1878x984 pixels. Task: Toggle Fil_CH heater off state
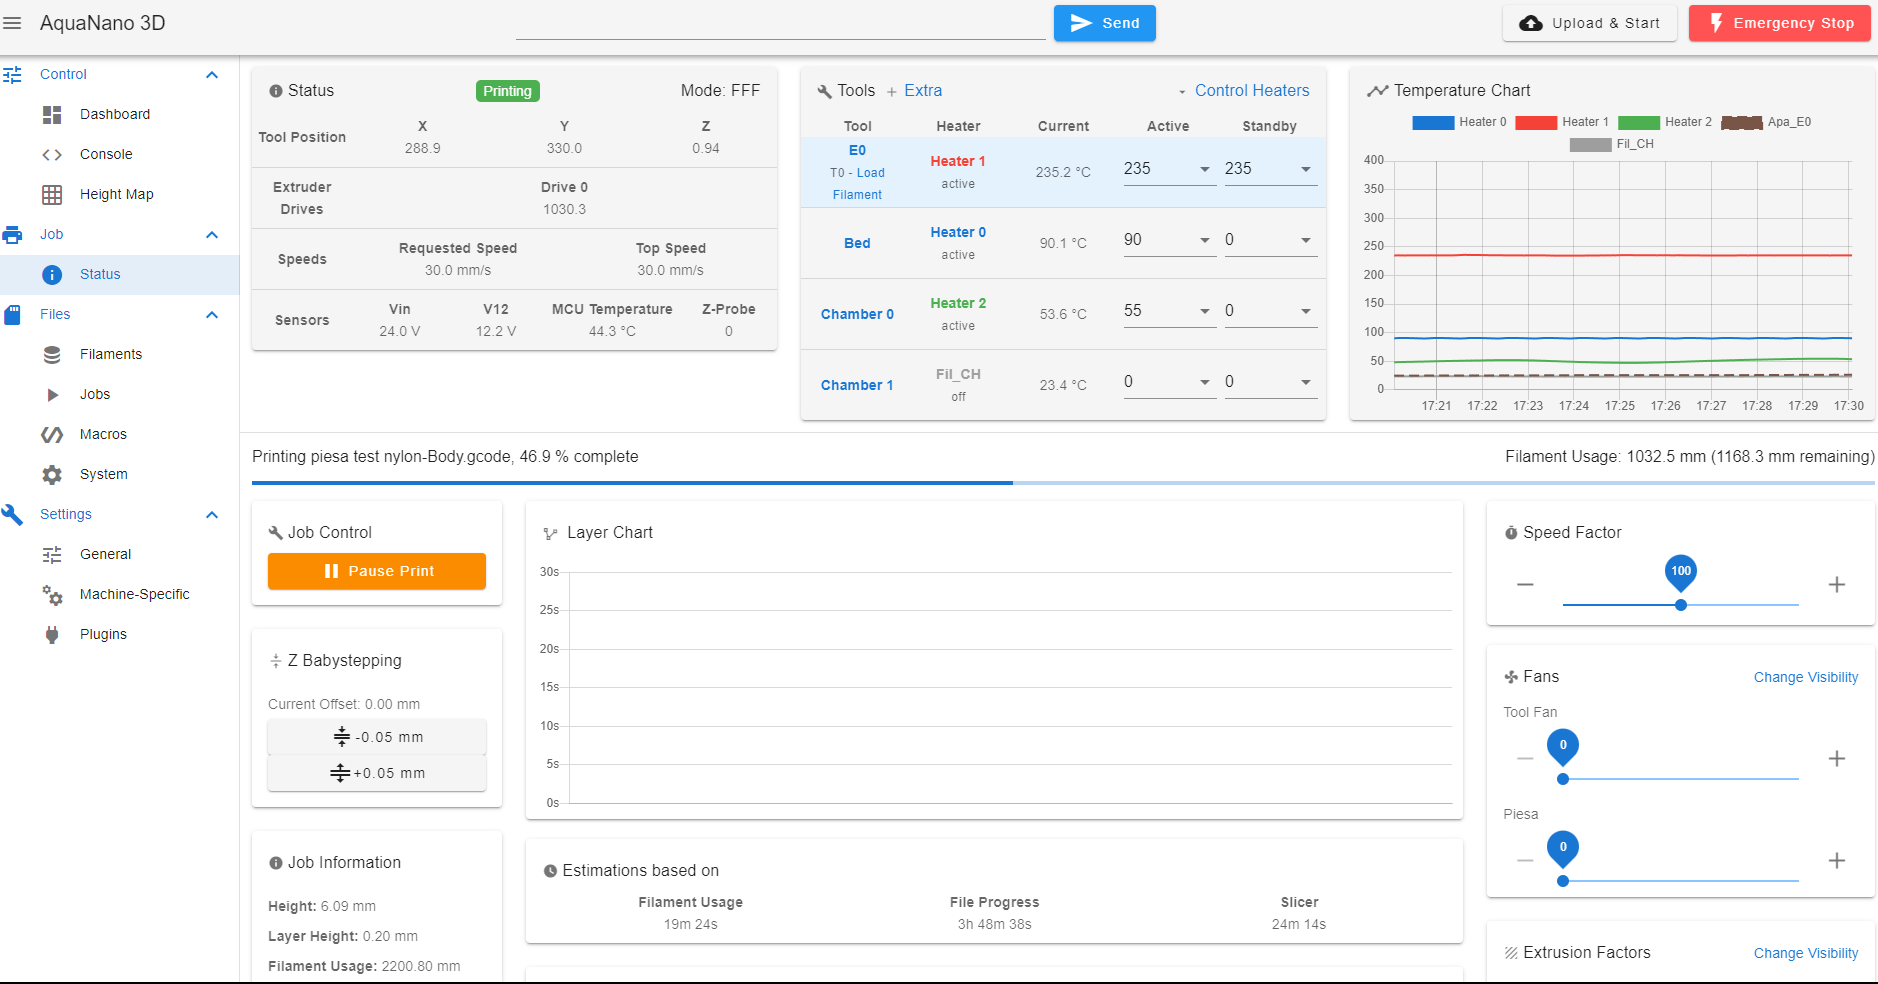958,374
